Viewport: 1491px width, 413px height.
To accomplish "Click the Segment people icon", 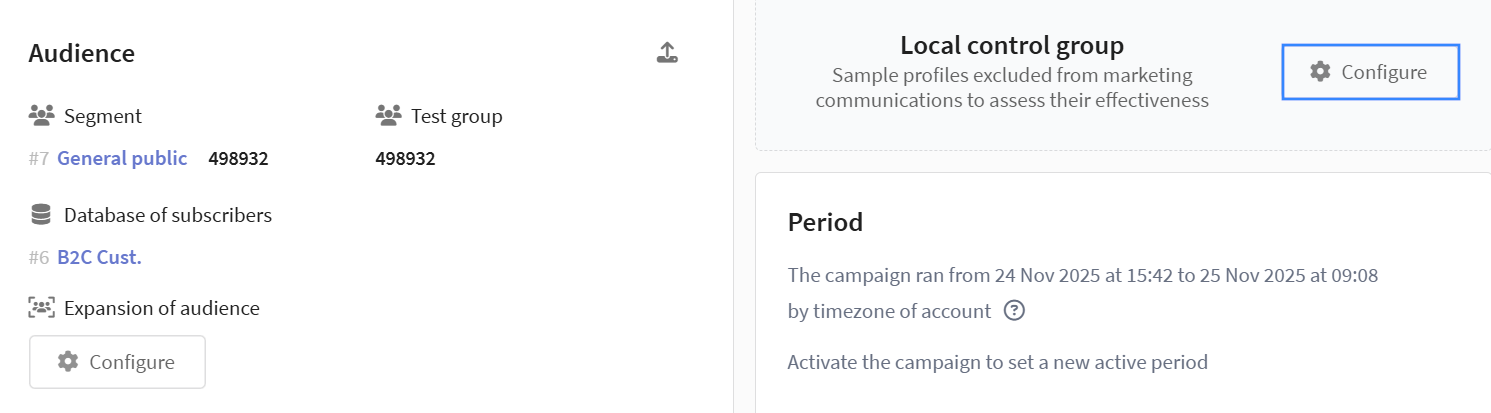I will point(41,116).
